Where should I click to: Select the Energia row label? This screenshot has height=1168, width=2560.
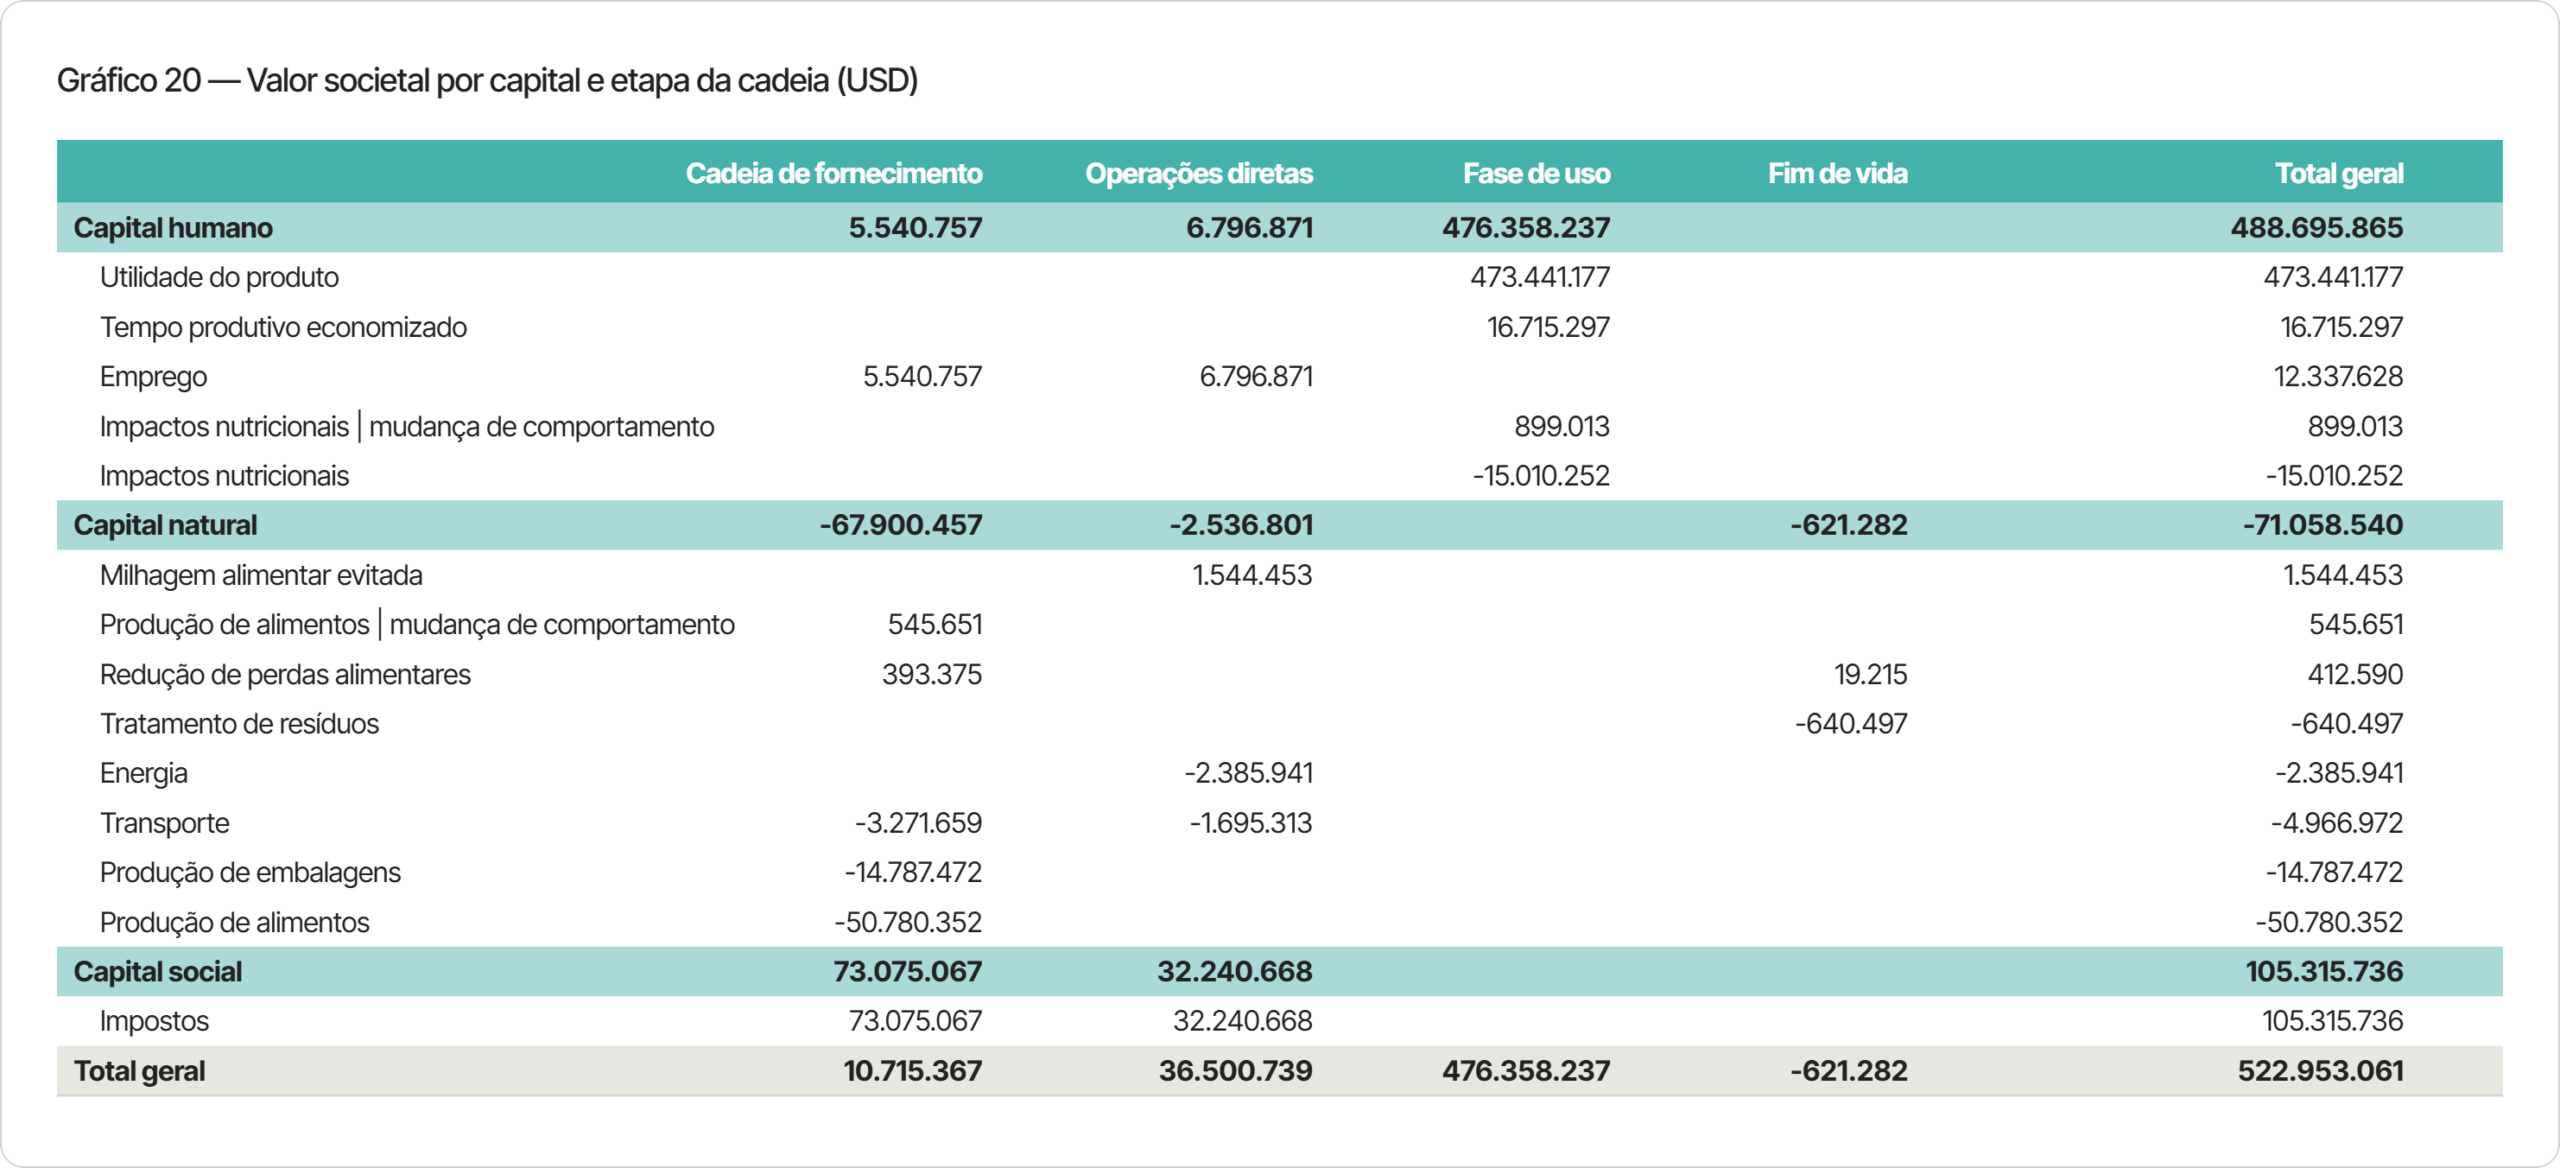[x=143, y=774]
